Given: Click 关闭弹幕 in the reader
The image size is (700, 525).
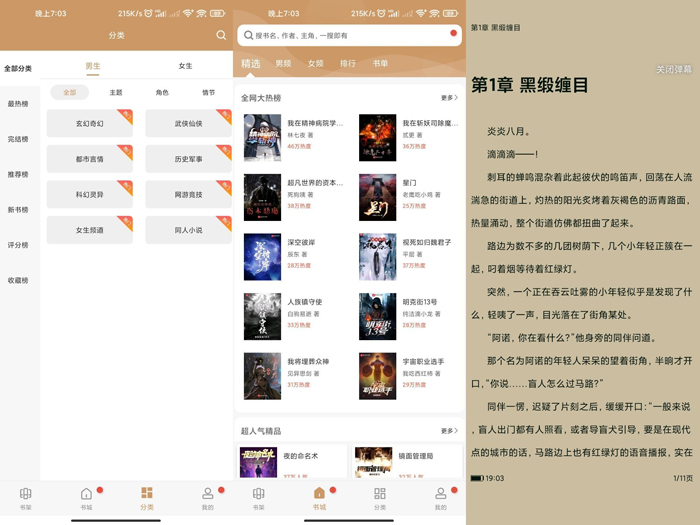Looking at the screenshot, I should coord(674,69).
